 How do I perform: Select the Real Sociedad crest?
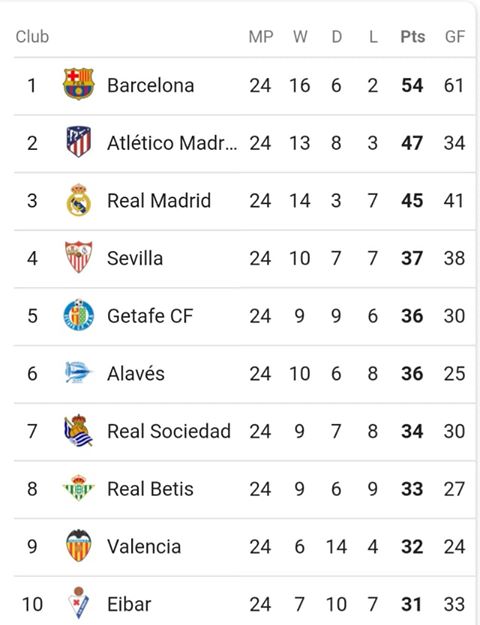pos(79,430)
